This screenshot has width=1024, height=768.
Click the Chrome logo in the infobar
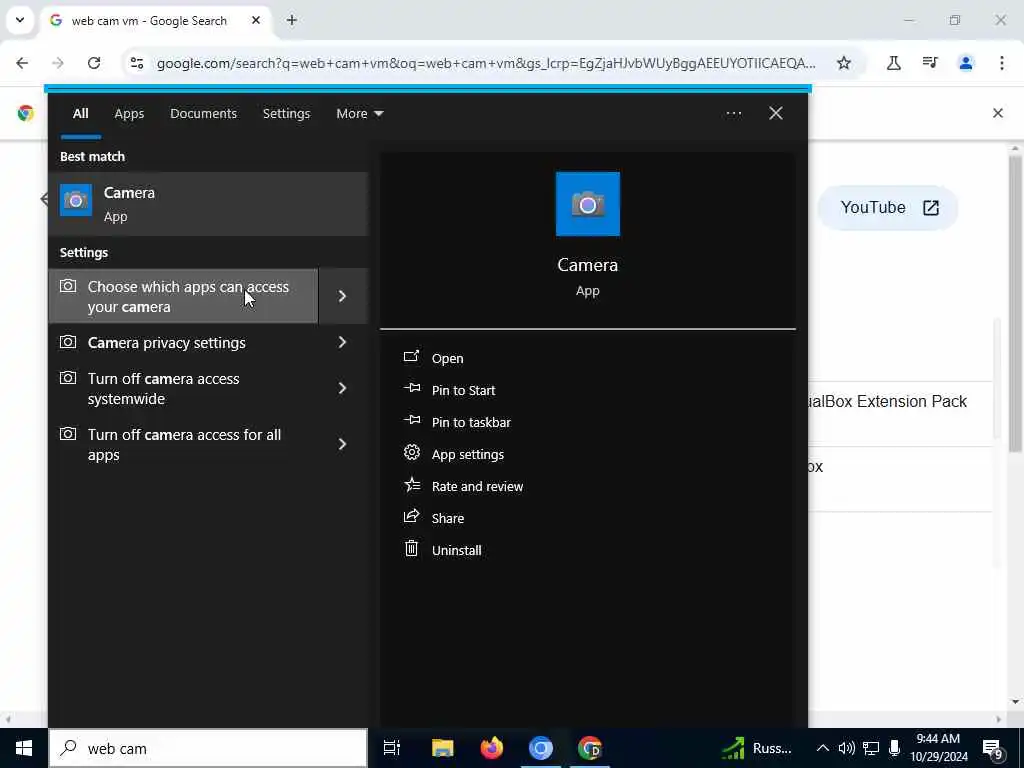tap(25, 113)
